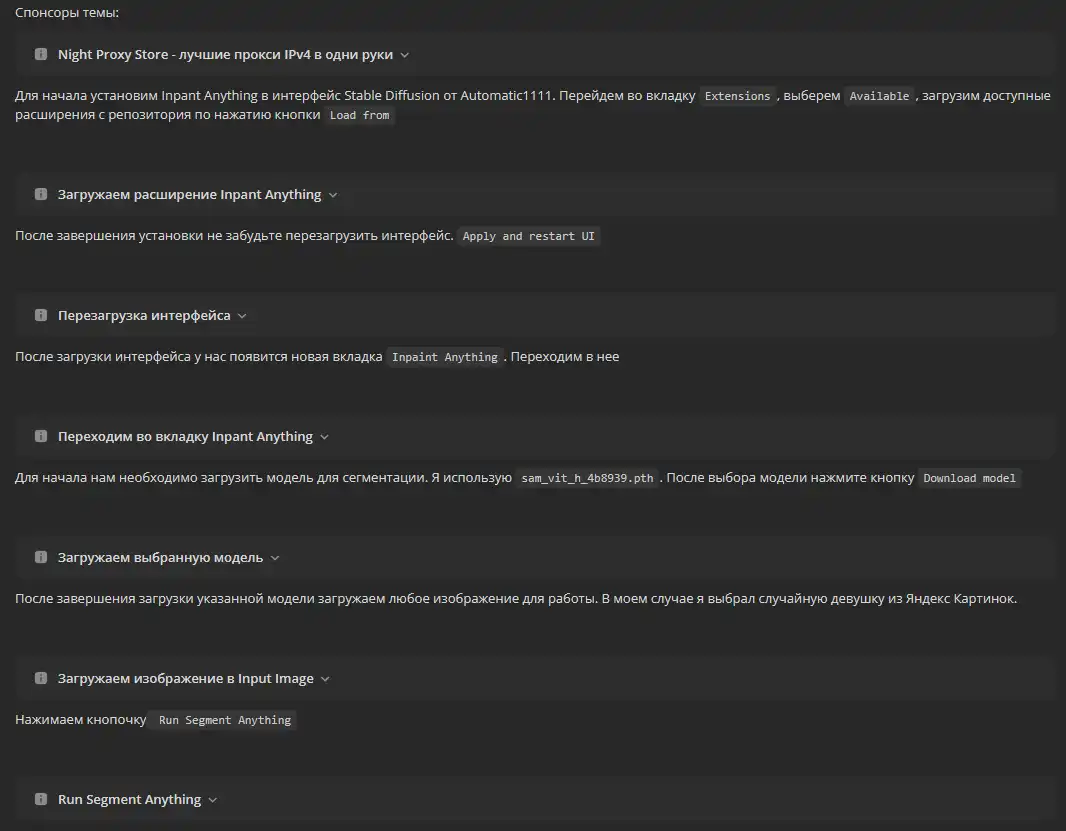The width and height of the screenshot is (1066, 831).
Task: Click the Download model code label
Action: click(x=969, y=479)
